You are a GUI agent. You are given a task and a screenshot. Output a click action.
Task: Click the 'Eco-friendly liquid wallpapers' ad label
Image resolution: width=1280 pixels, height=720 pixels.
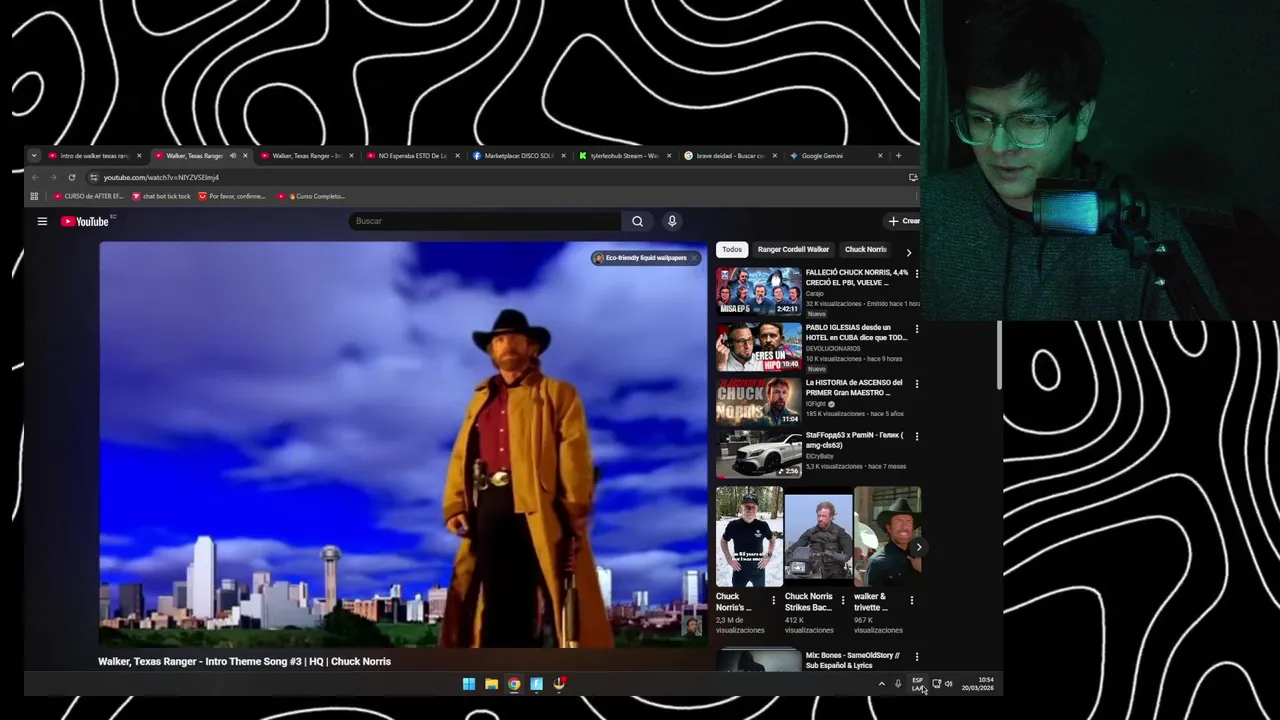click(x=646, y=258)
